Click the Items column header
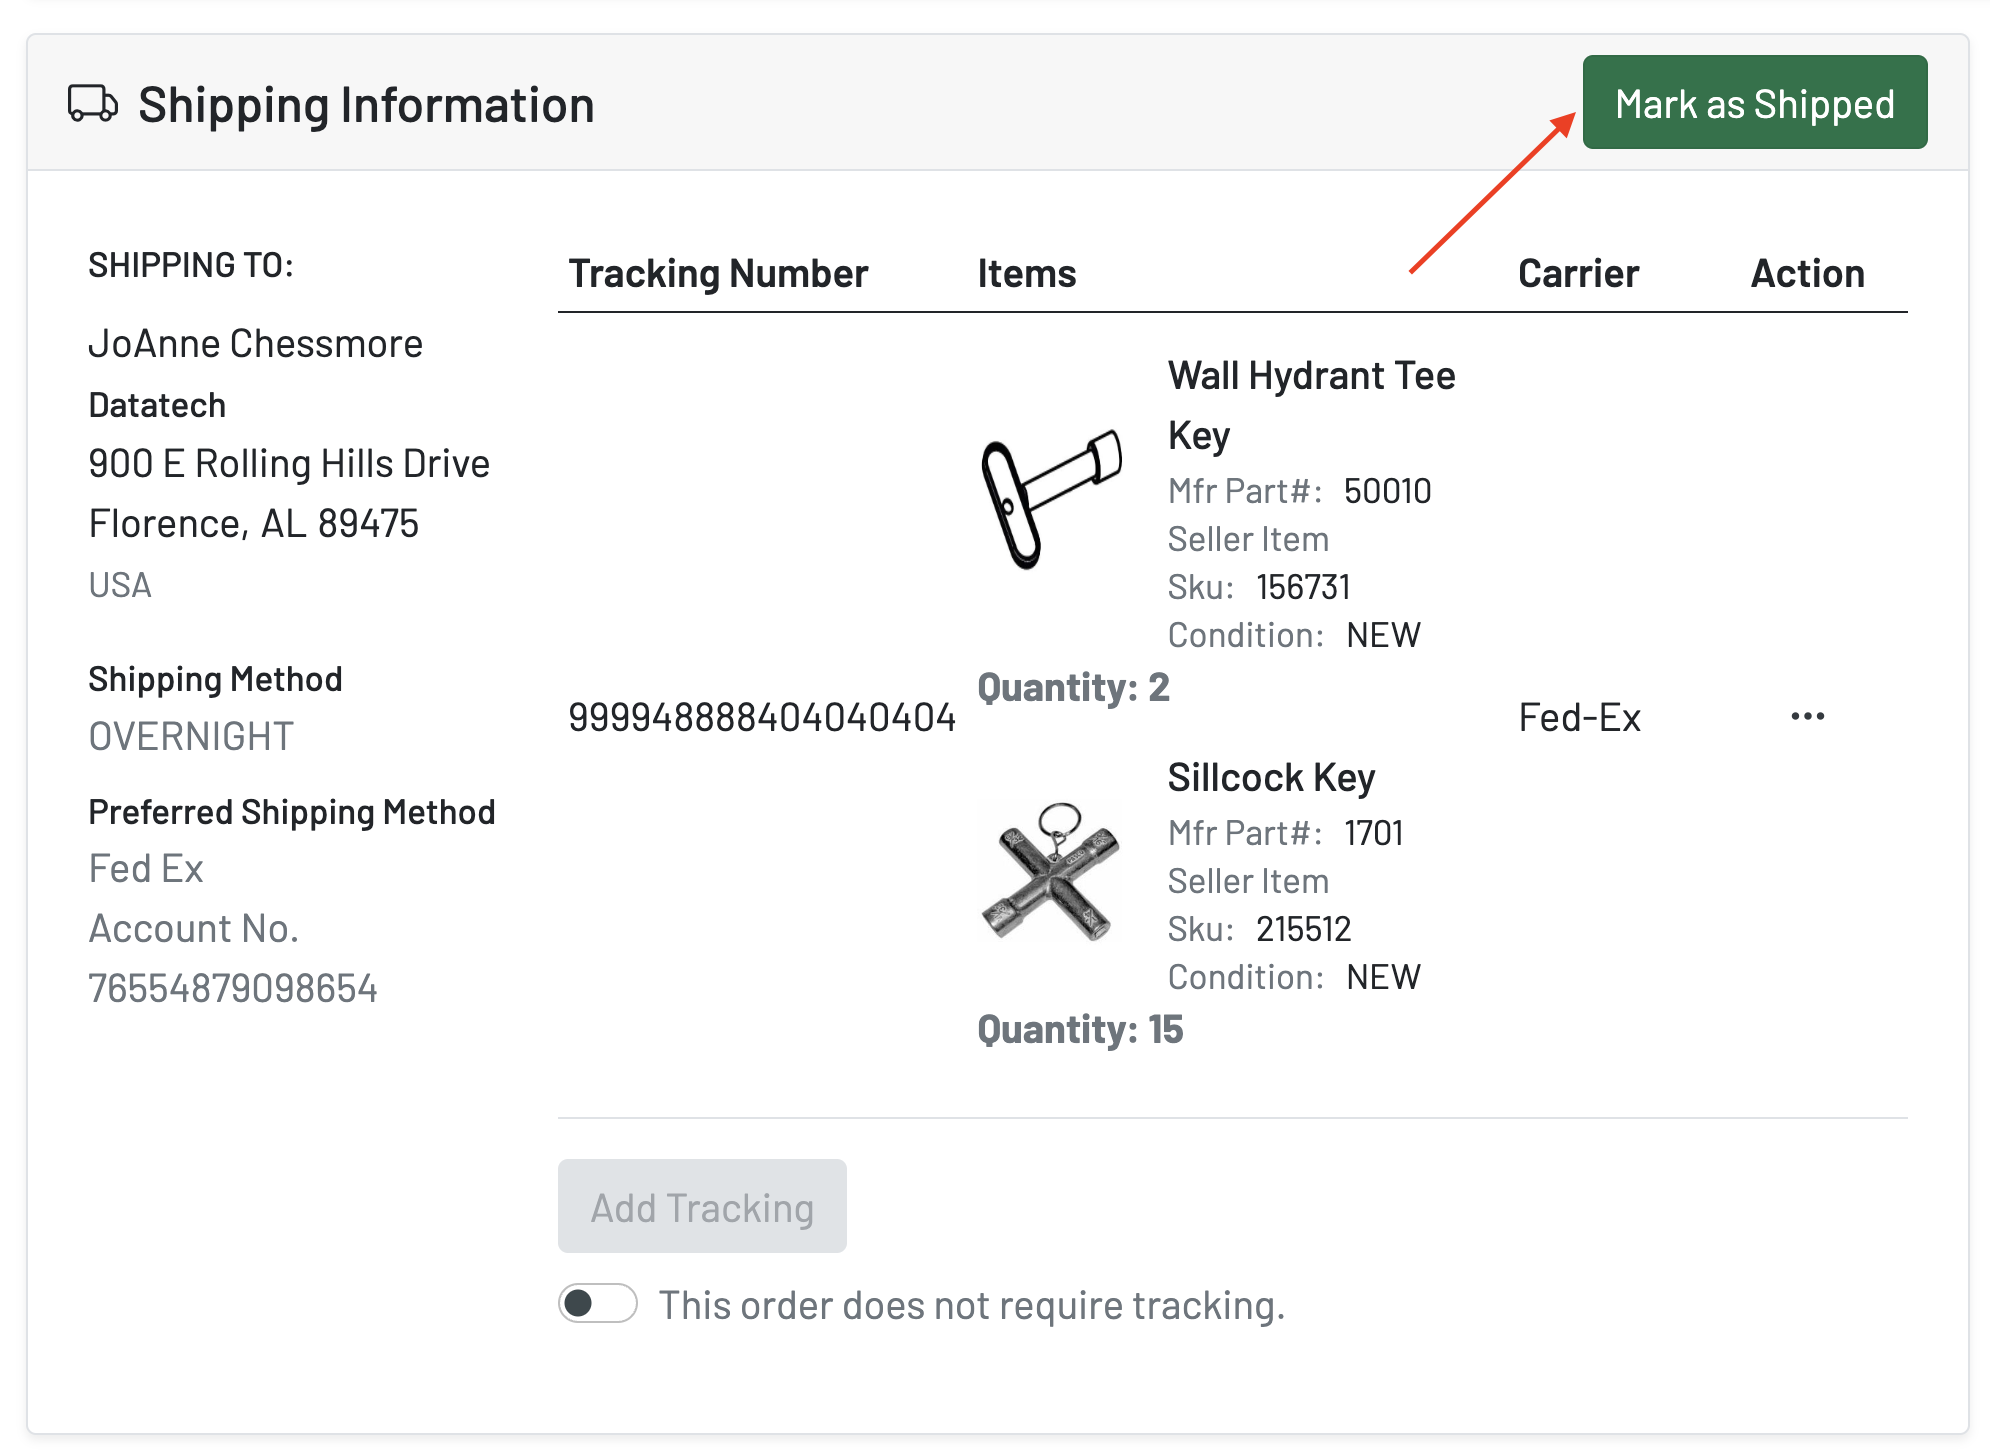Screen dimensions: 1990x1452 (1027, 274)
